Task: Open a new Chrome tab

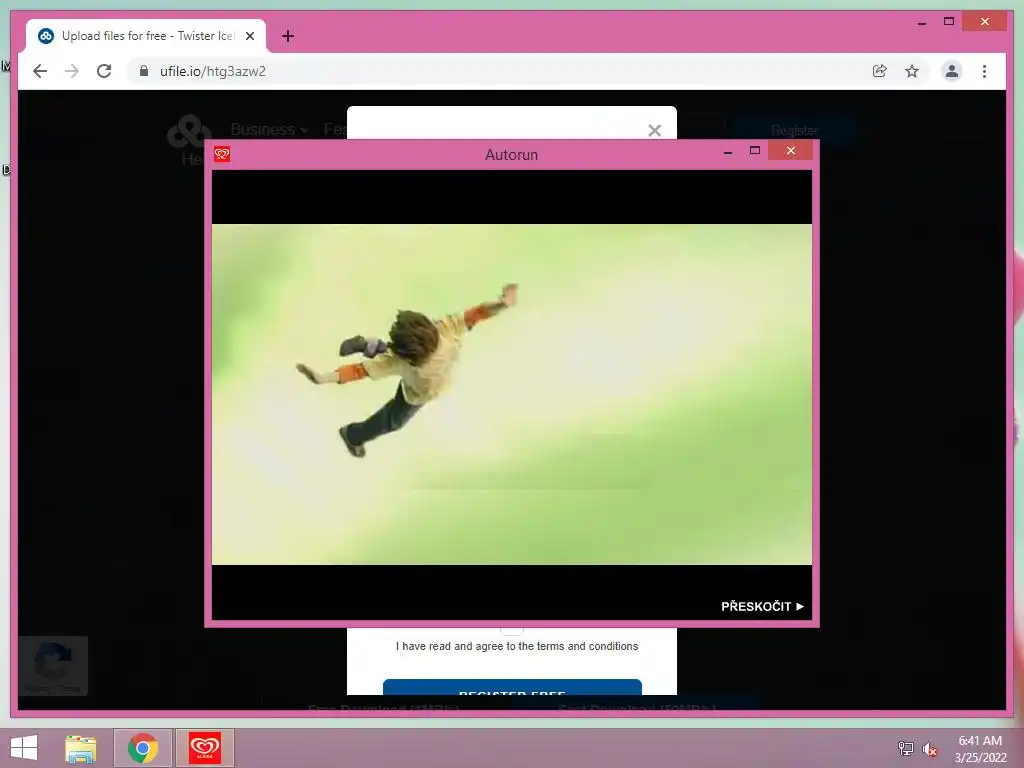Action: tap(288, 36)
